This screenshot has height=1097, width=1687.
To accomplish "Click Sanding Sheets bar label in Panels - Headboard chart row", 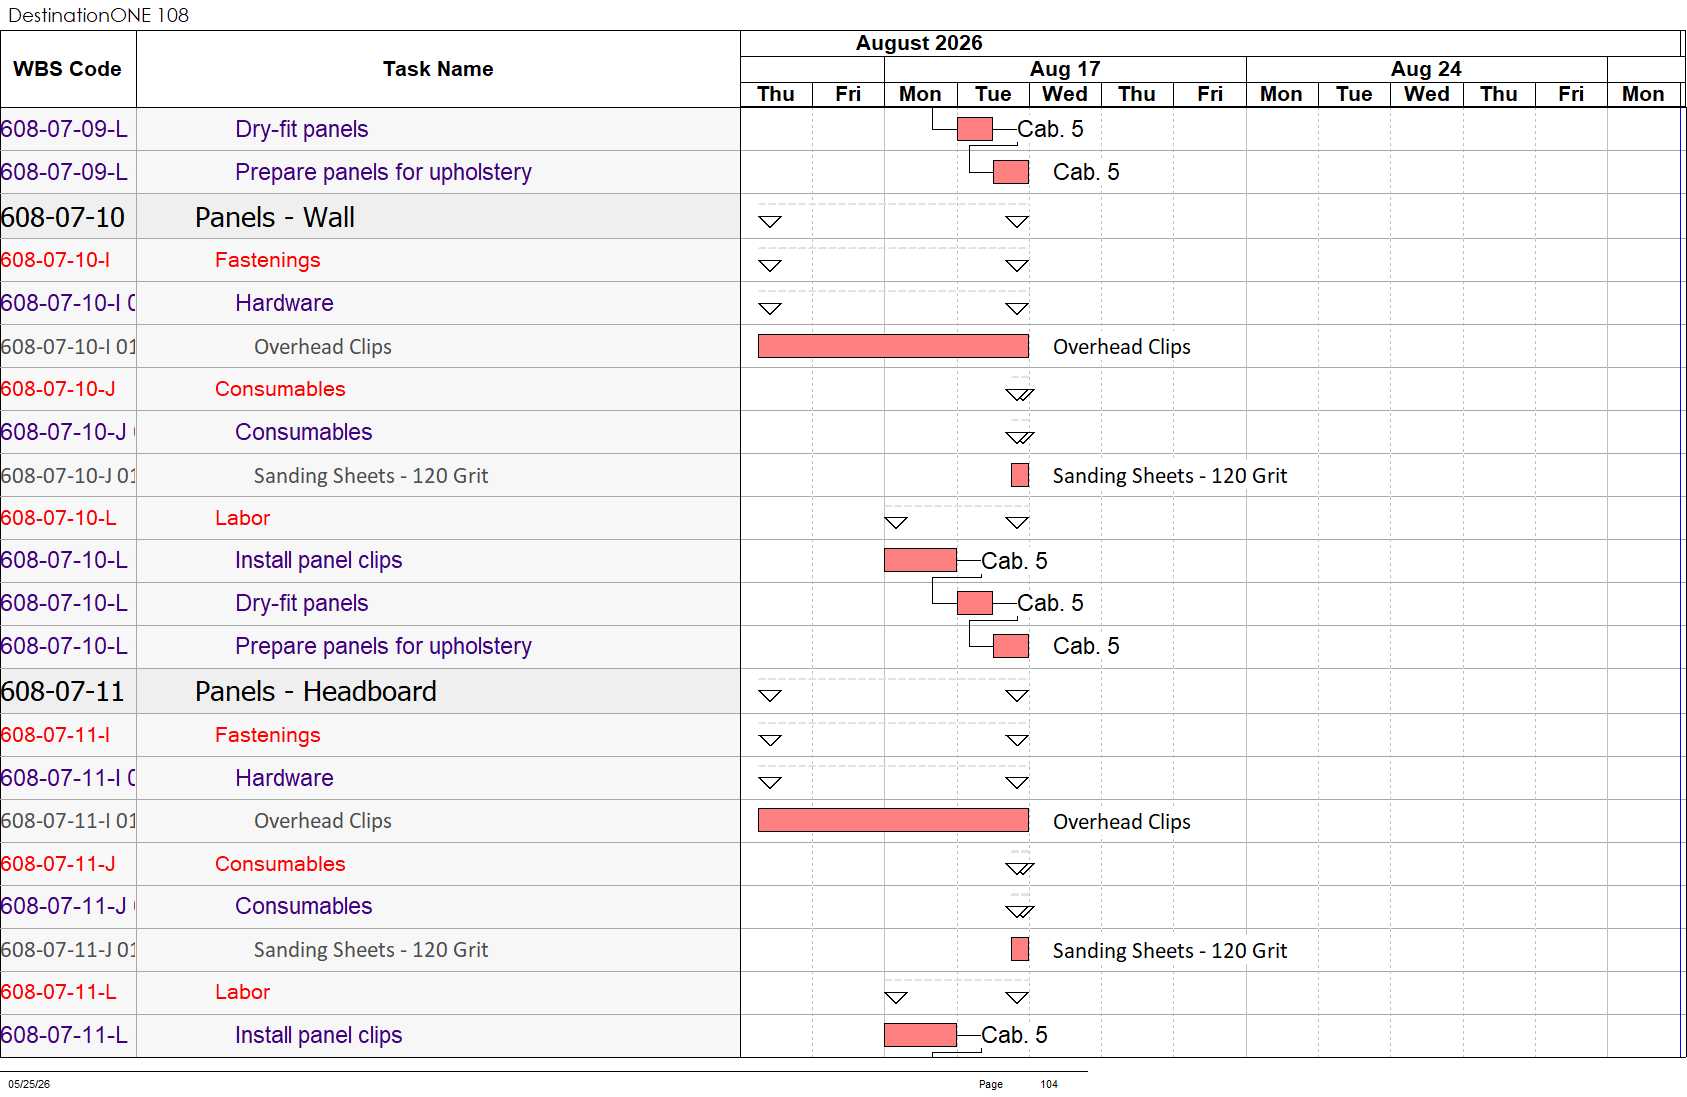I will point(1170,951).
